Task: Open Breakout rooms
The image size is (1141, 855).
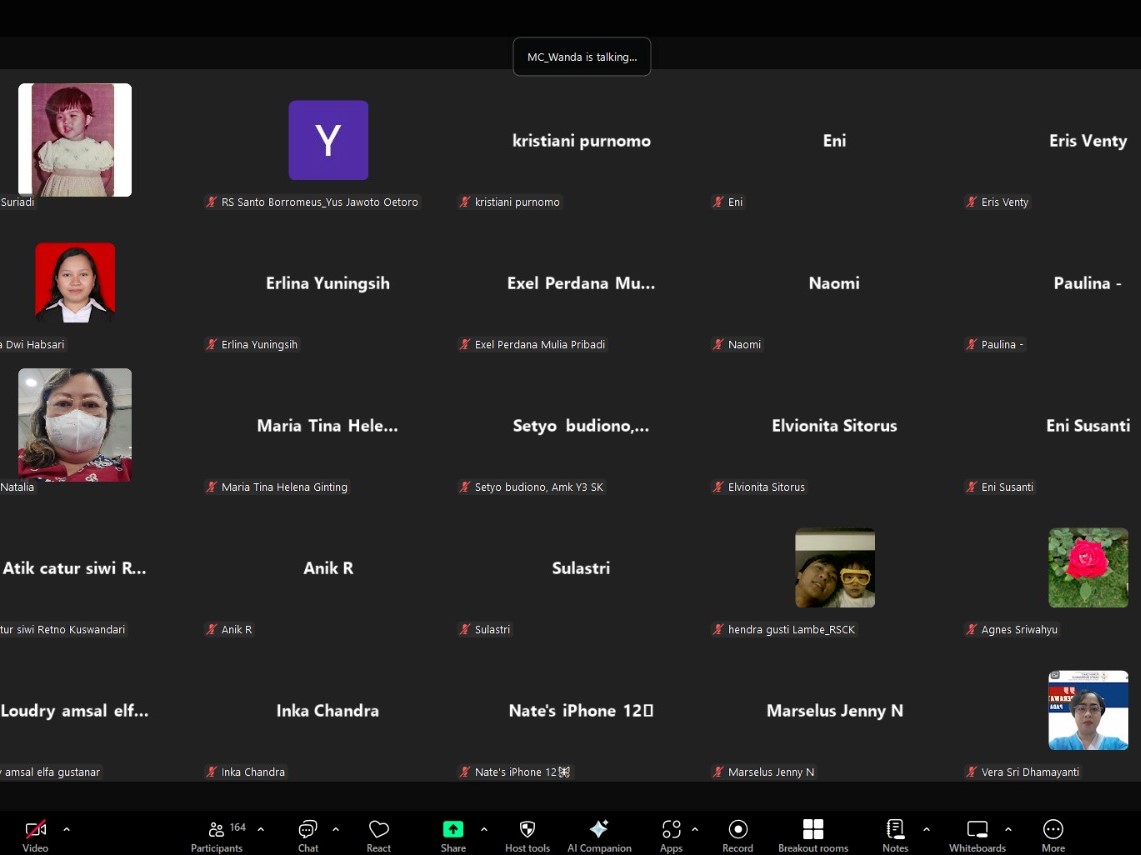Action: 813,835
